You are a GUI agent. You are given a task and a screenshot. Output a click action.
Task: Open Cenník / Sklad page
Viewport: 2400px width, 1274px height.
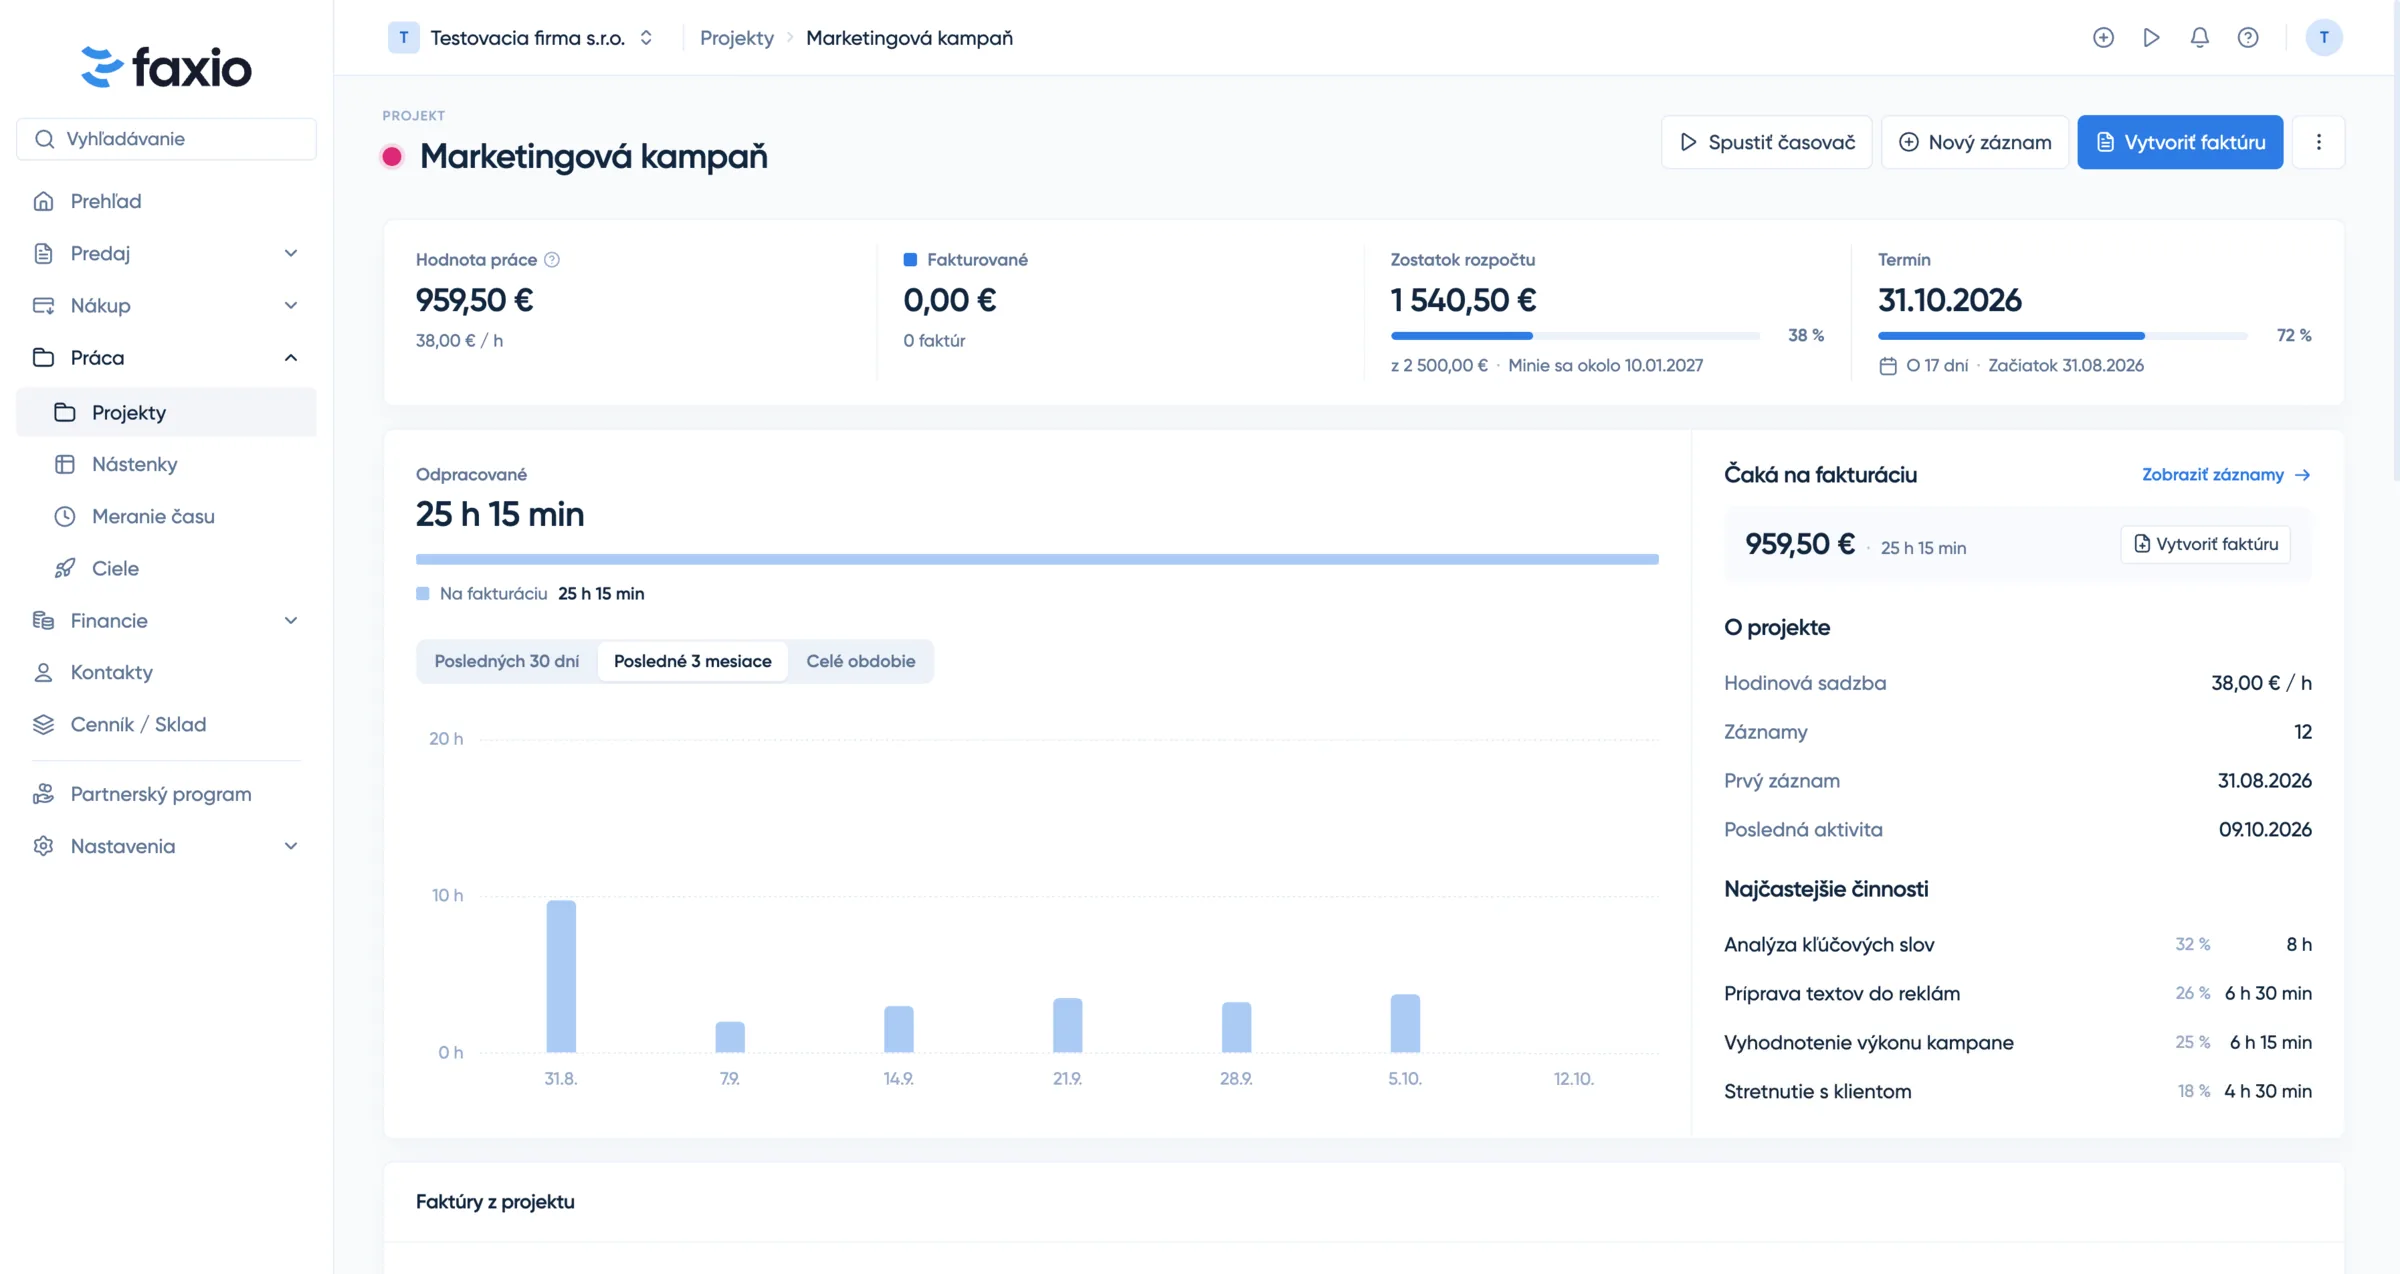tap(166, 724)
